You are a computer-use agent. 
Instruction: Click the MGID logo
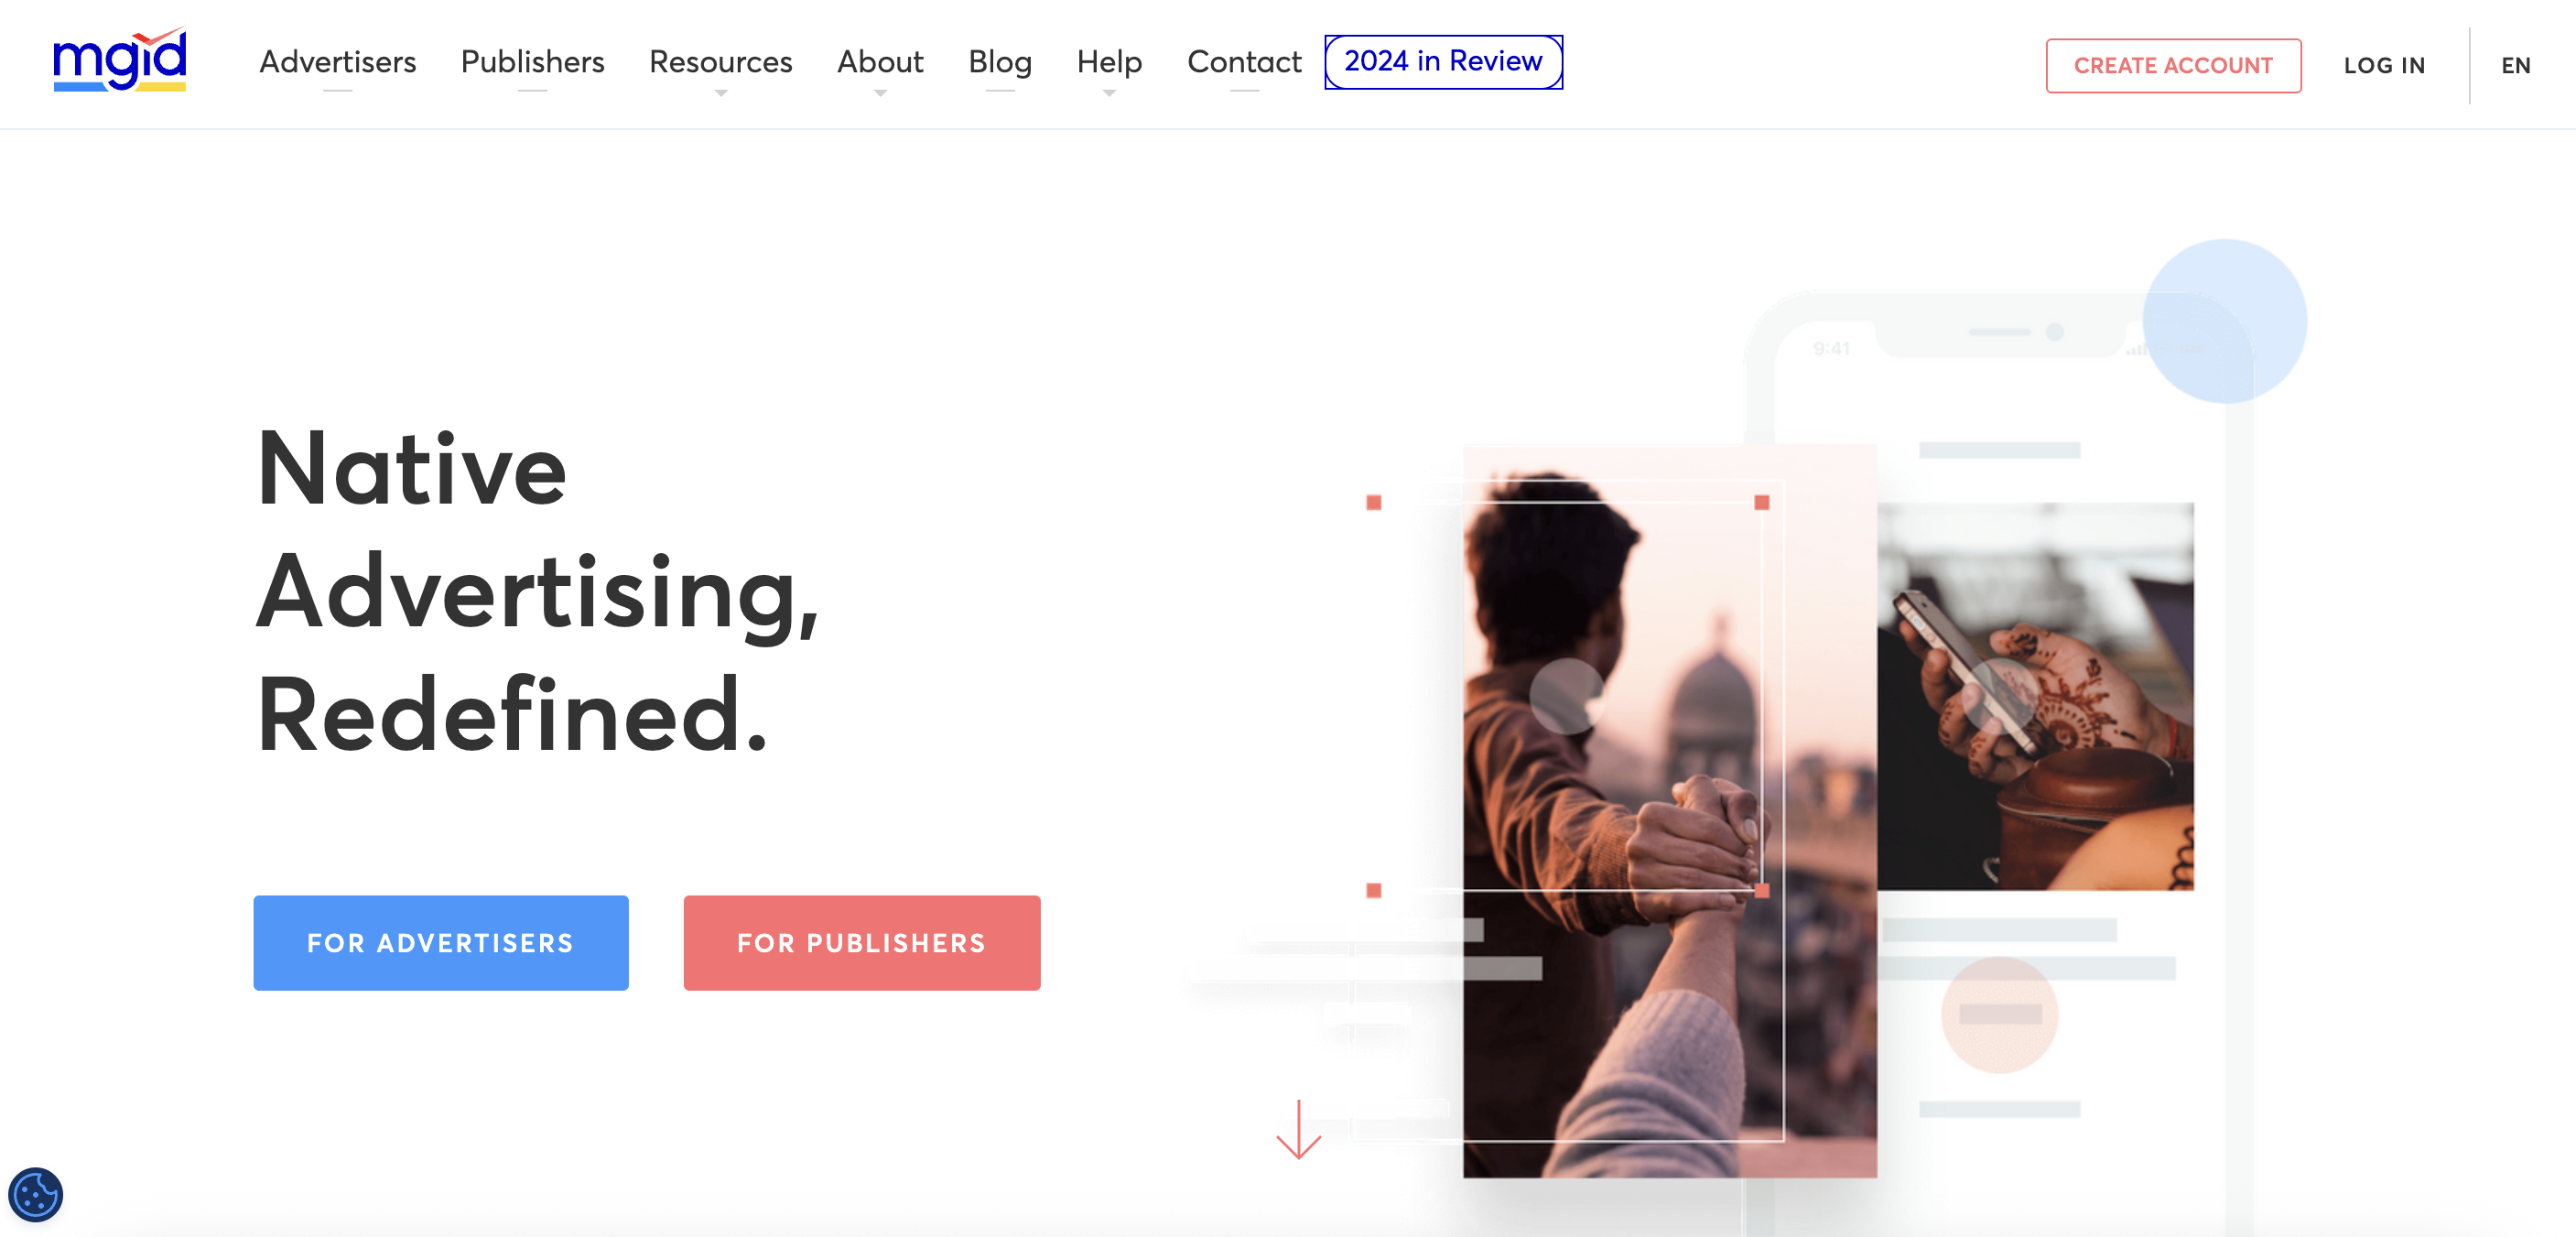pyautogui.click(x=120, y=60)
